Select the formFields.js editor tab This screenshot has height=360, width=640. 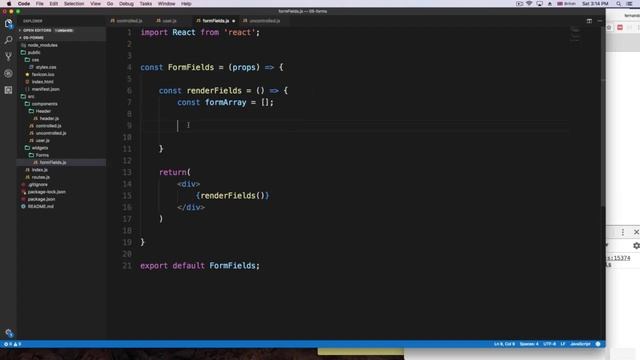[x=213, y=21]
